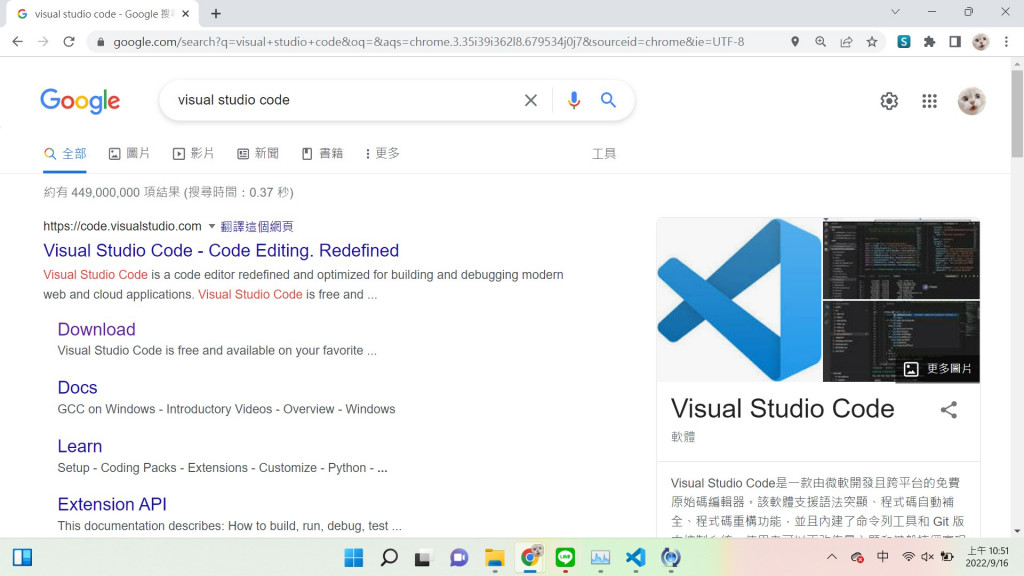
Task: Switch to the 圖片 tab
Action: pyautogui.click(x=129, y=153)
